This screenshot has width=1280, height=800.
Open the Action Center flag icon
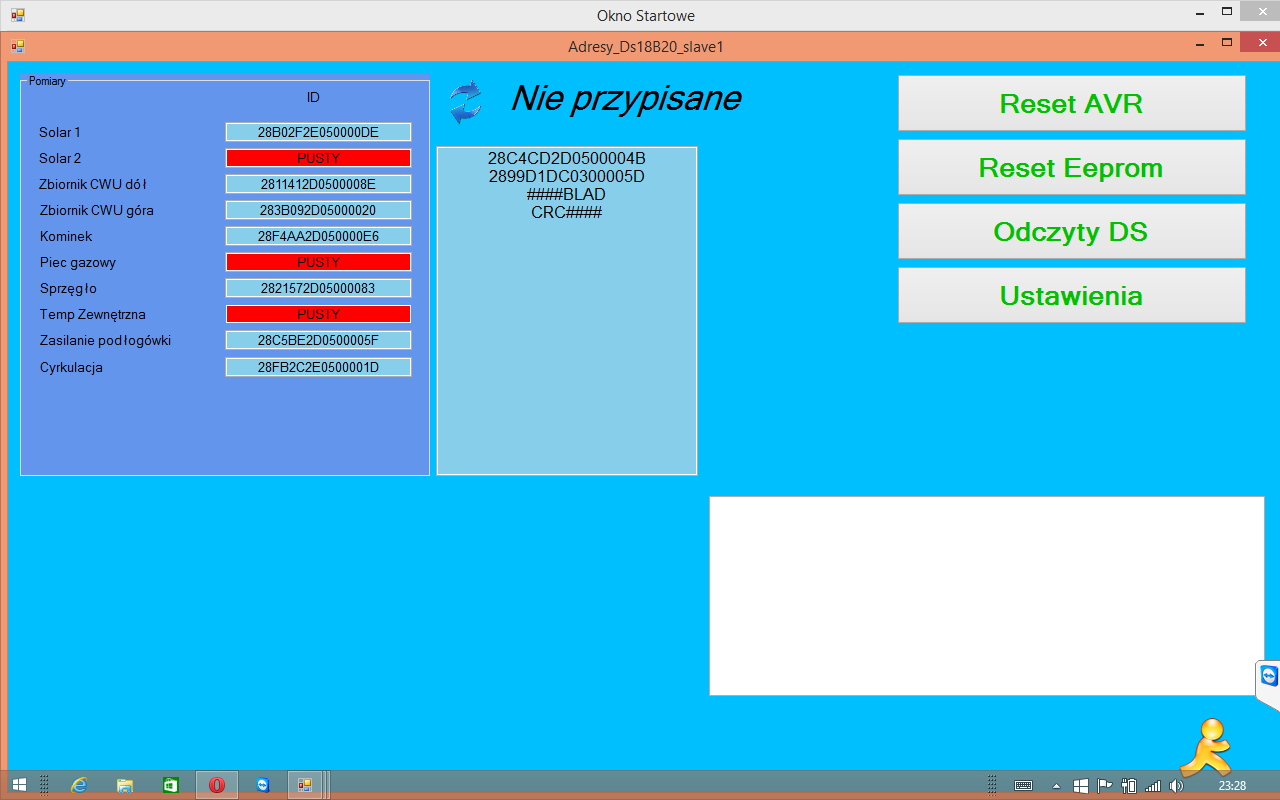1105,785
